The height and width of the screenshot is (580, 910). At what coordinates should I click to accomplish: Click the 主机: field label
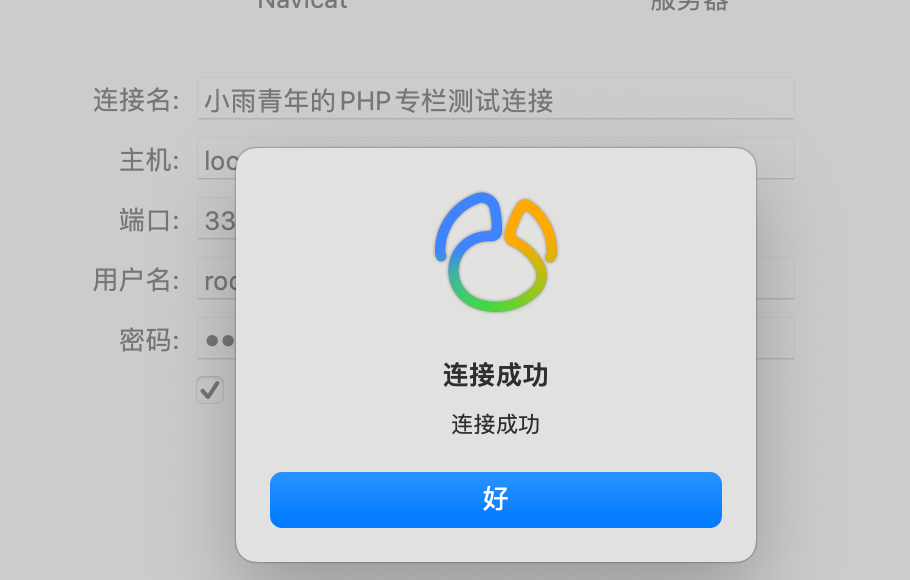pyautogui.click(x=150, y=160)
